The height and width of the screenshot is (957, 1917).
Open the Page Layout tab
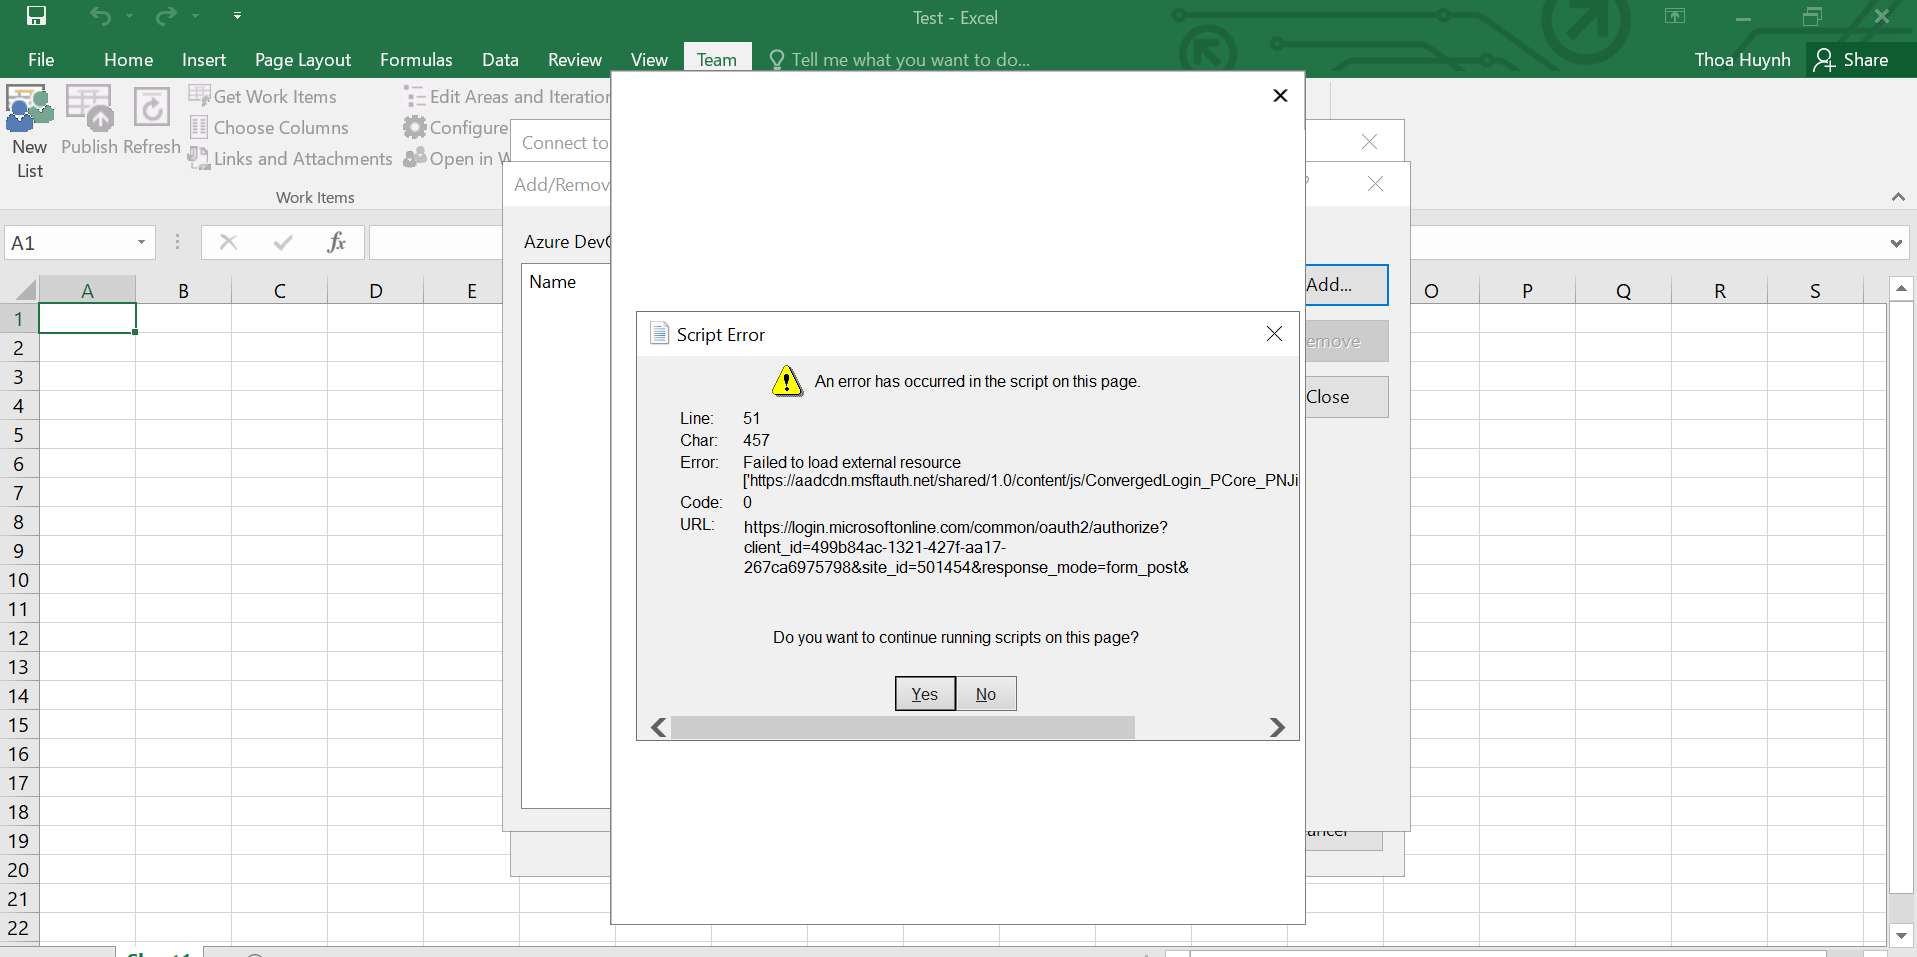[x=303, y=60]
